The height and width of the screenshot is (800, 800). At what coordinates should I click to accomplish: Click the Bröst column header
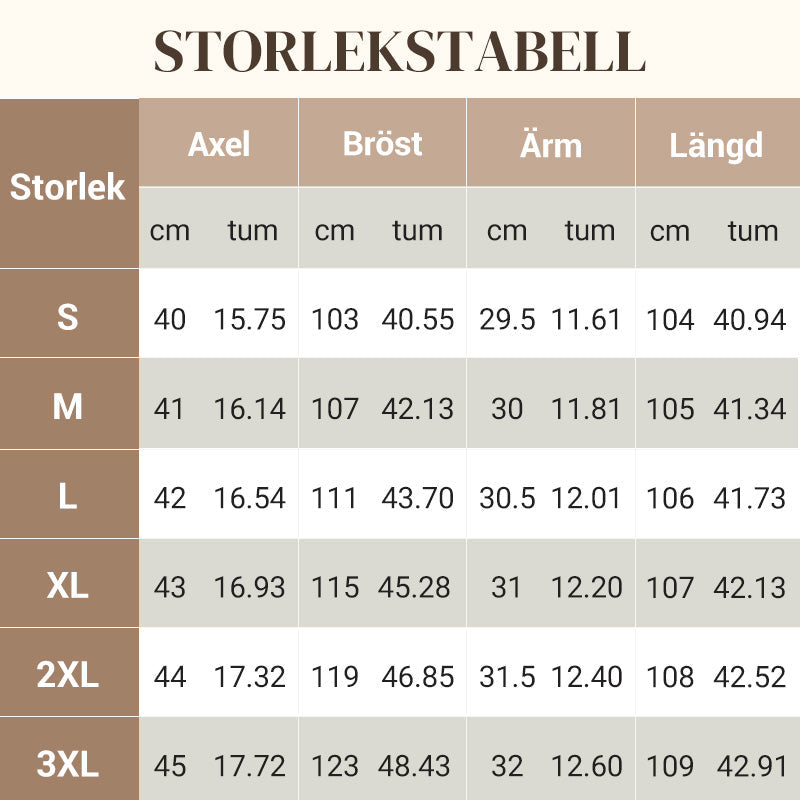point(382,143)
